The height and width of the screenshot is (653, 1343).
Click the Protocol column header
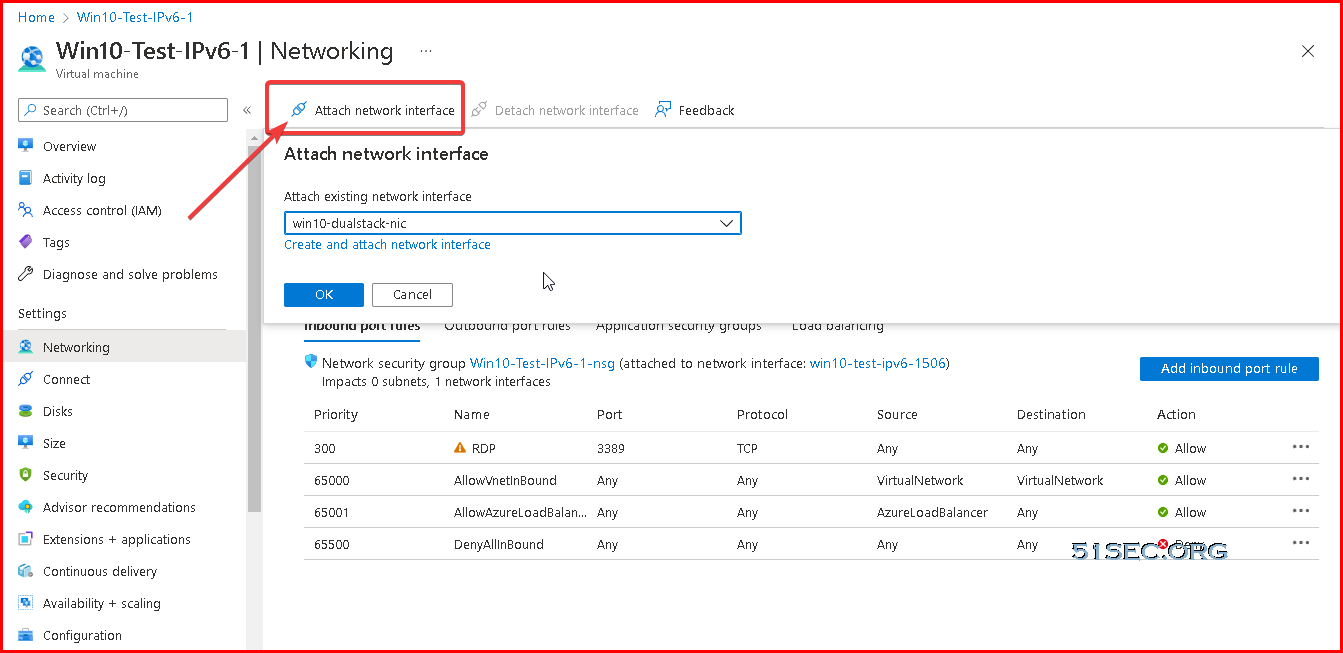763,414
